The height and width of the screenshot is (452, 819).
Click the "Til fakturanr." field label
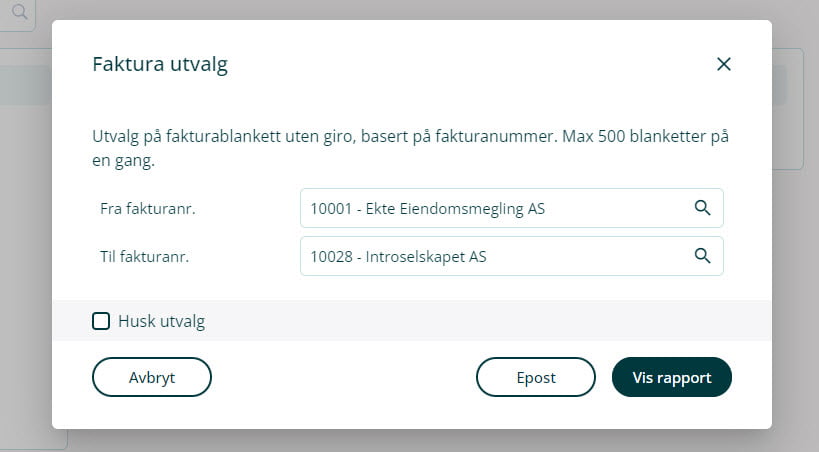pos(144,256)
